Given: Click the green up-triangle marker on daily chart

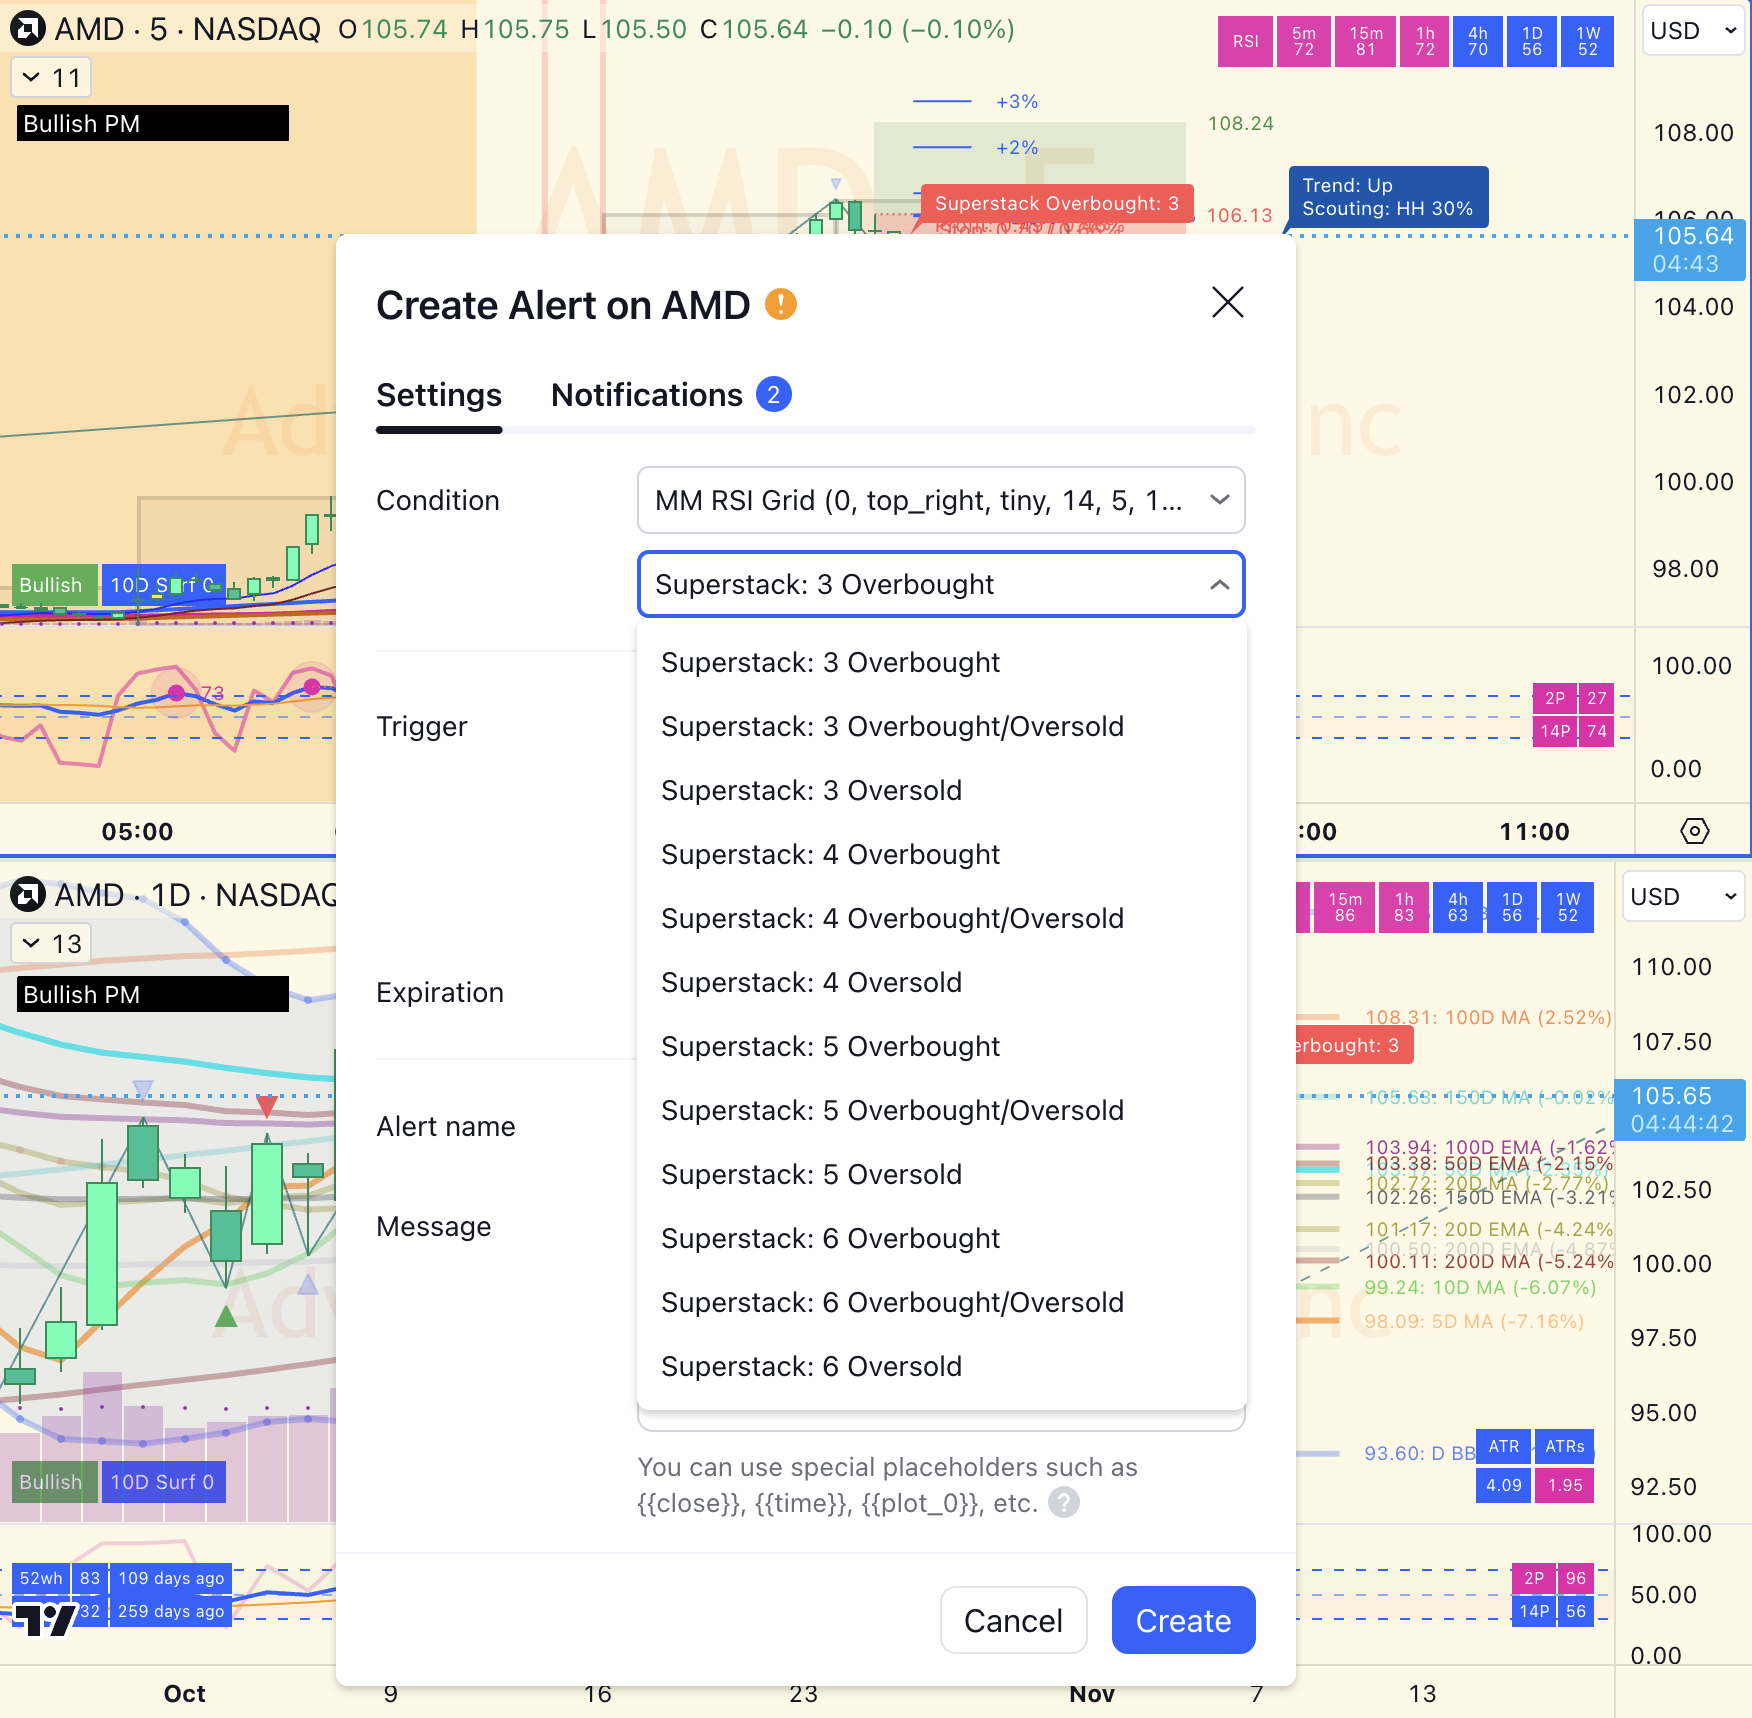Looking at the screenshot, I should coord(226,1316).
